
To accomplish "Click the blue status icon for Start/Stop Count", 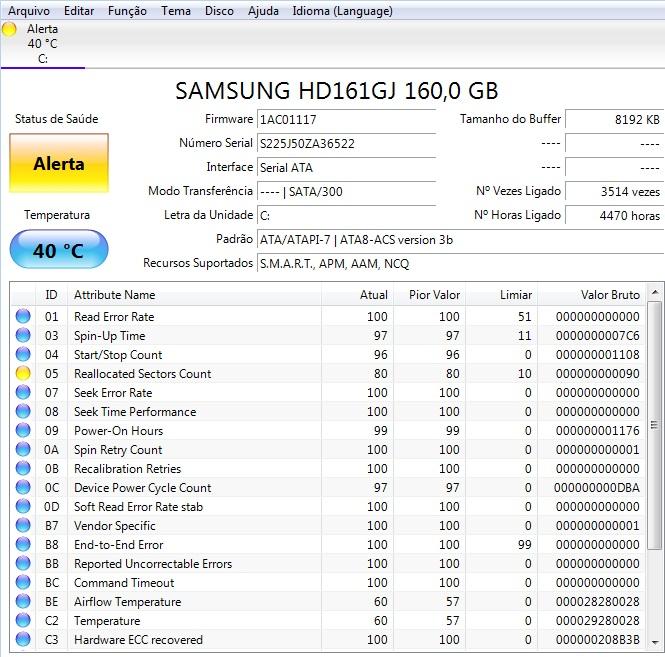I will pyautogui.click(x=23, y=355).
